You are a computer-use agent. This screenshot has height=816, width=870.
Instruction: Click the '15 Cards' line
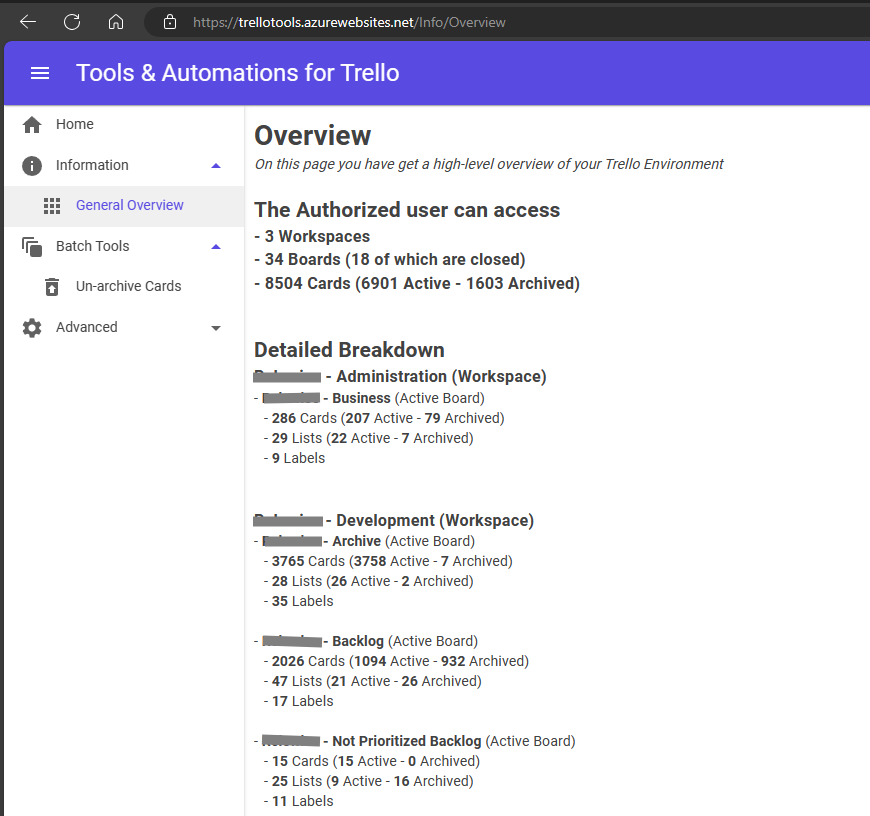(372, 761)
